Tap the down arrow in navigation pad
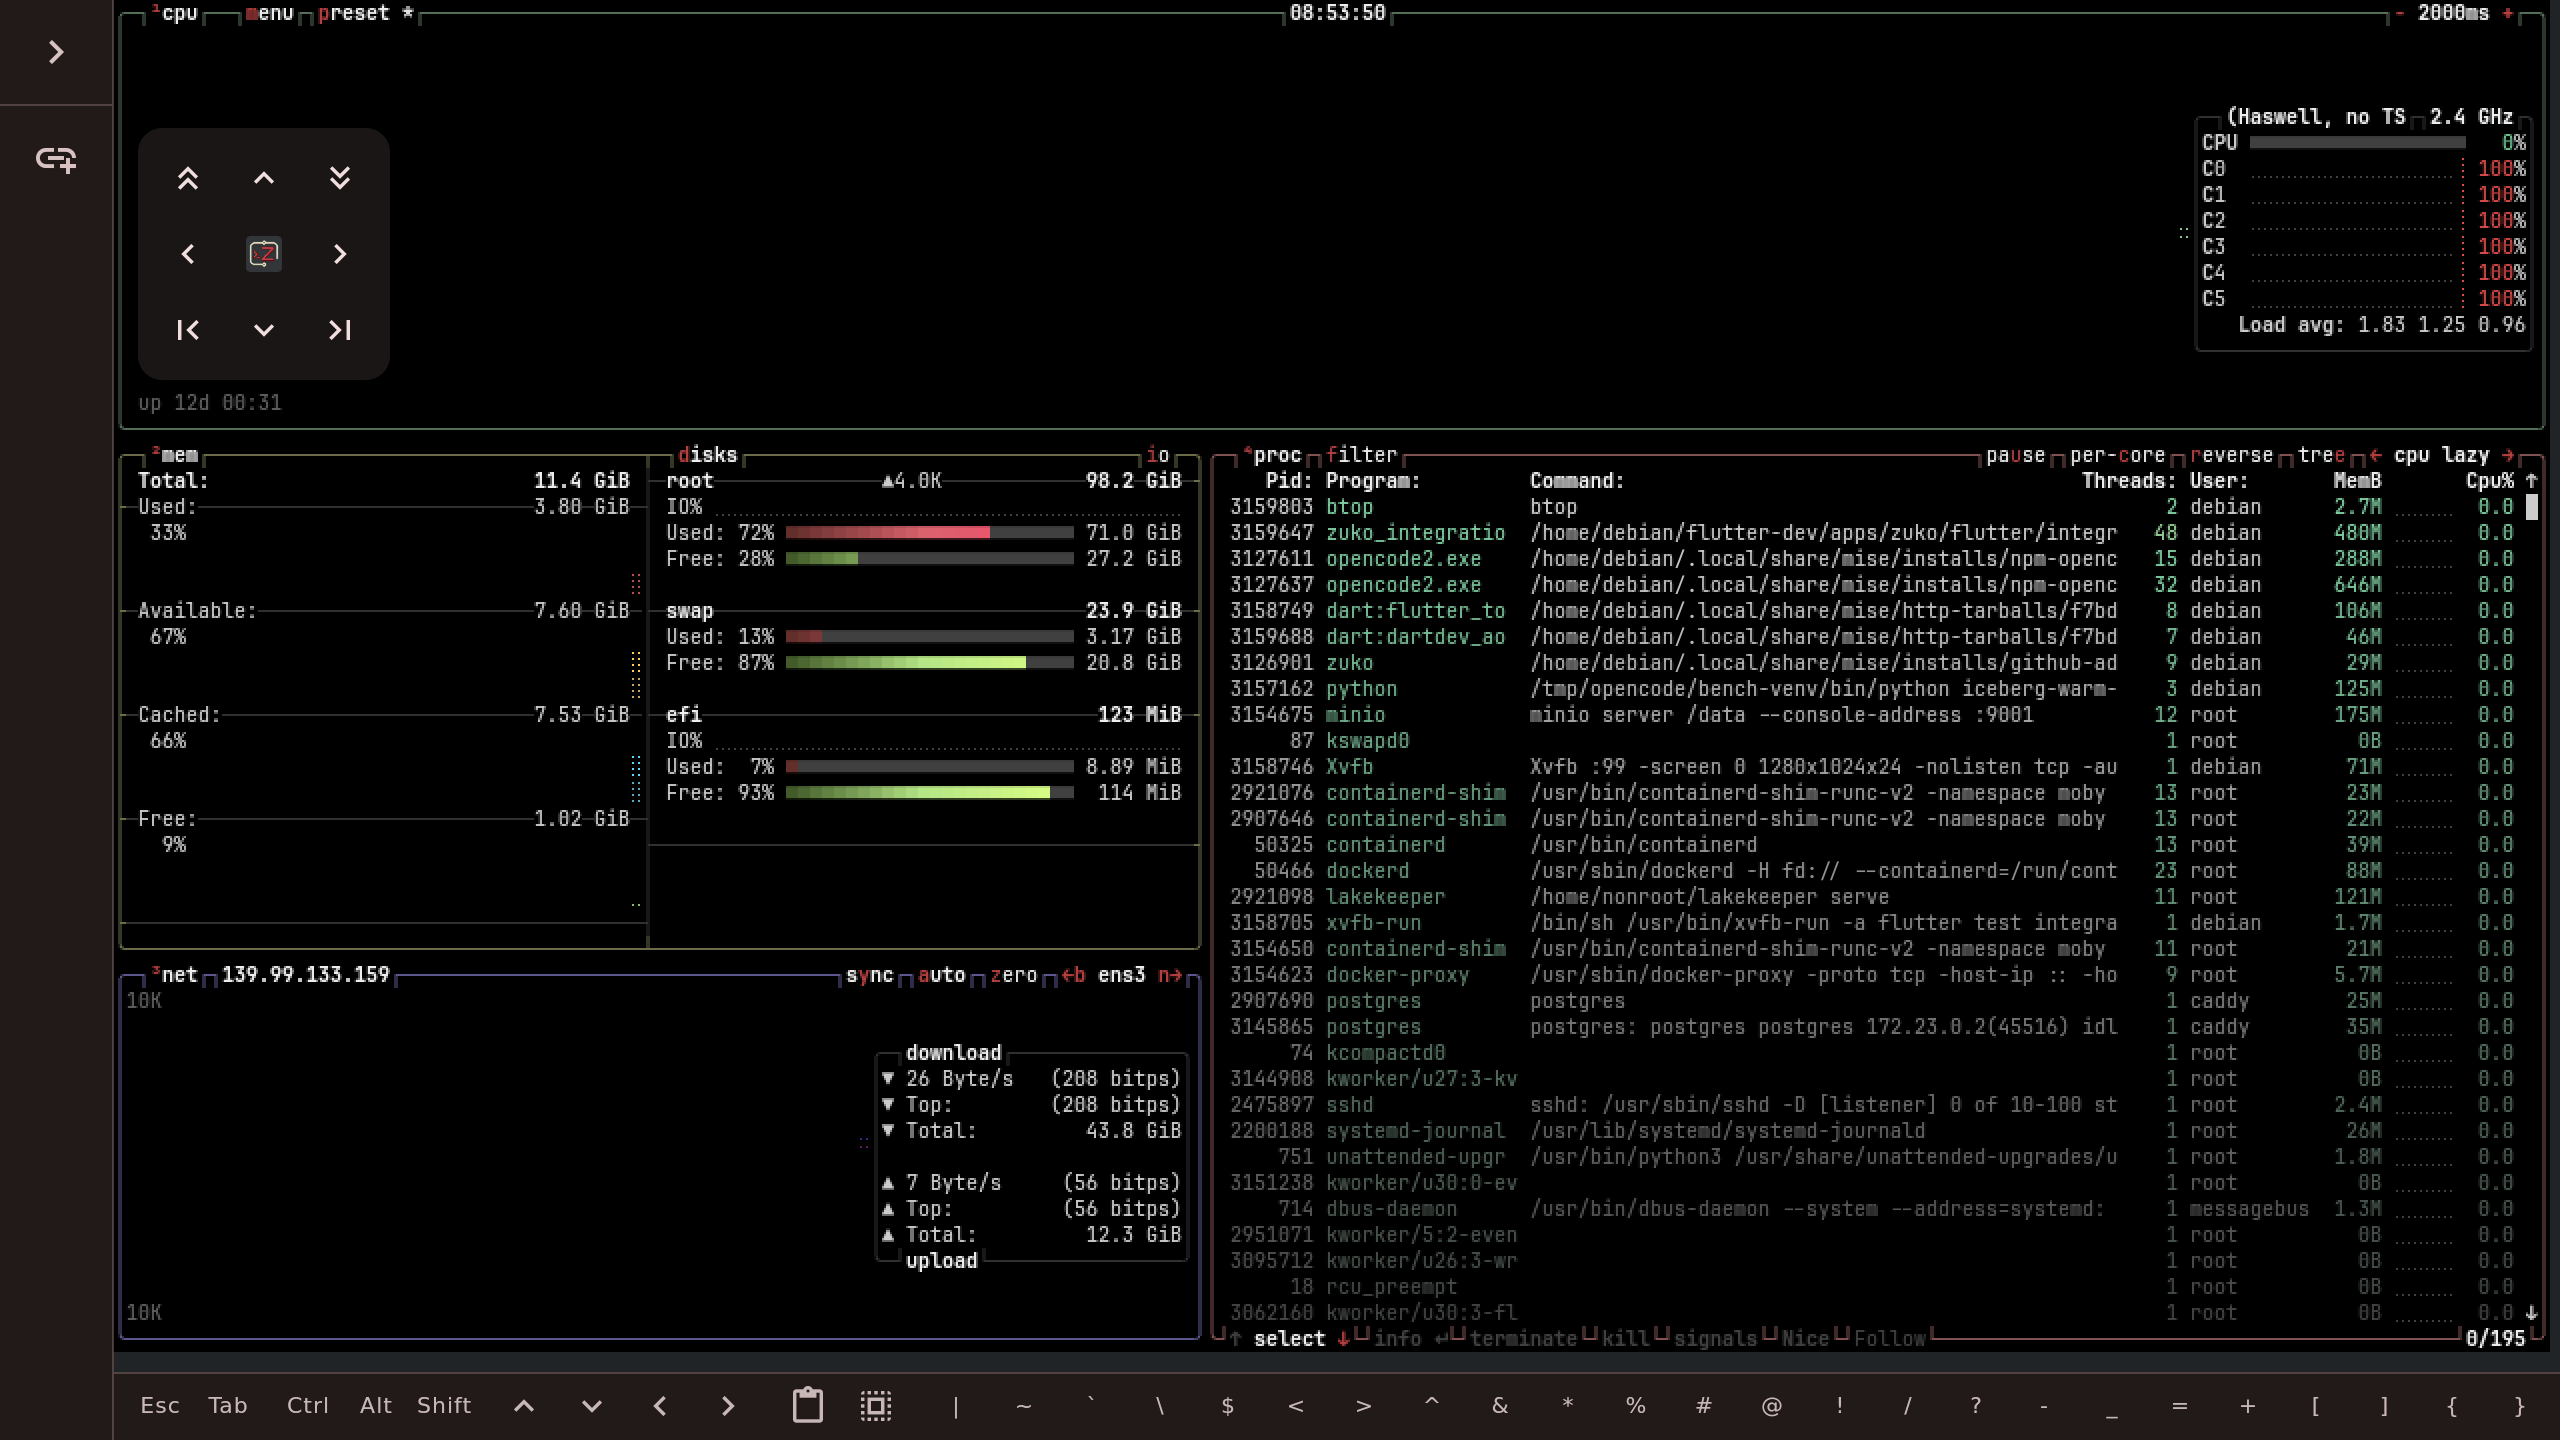The image size is (2560, 1440). [264, 330]
